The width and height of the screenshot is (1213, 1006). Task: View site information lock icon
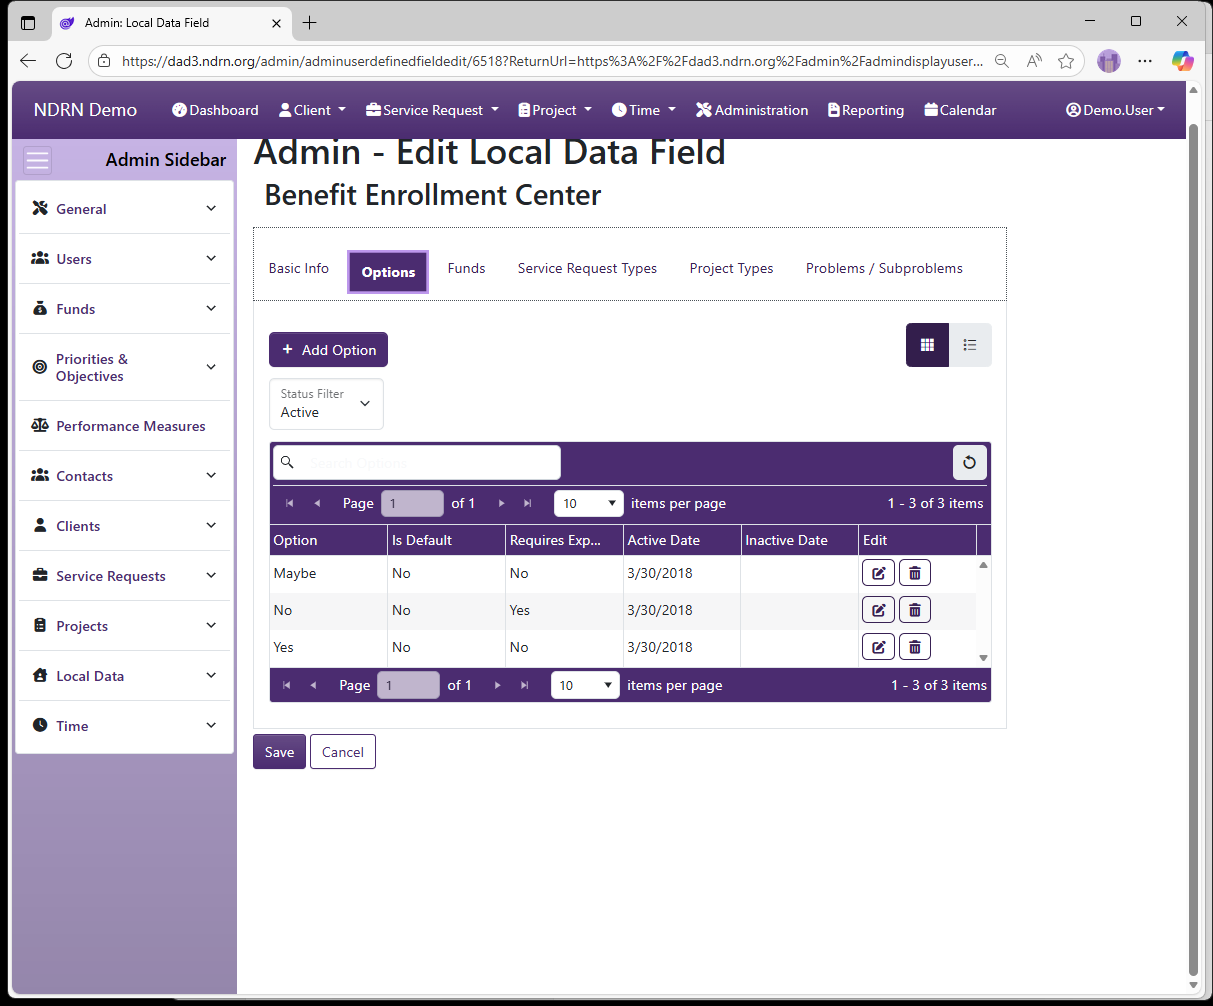tap(104, 61)
